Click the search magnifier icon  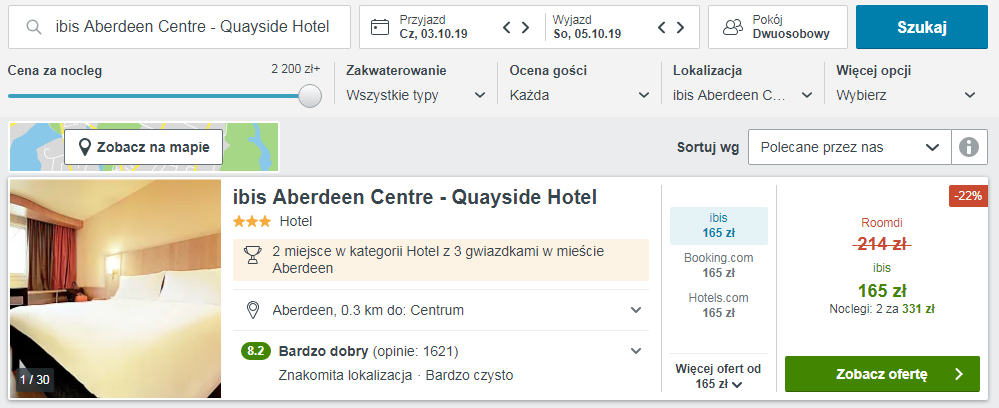[x=34, y=27]
